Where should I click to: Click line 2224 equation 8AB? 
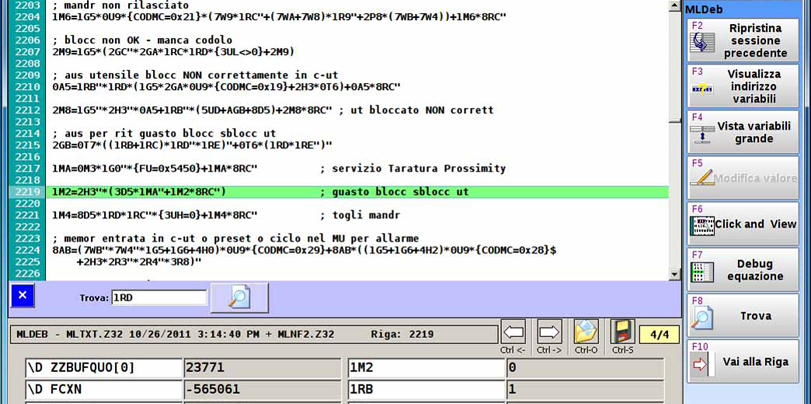click(x=304, y=250)
